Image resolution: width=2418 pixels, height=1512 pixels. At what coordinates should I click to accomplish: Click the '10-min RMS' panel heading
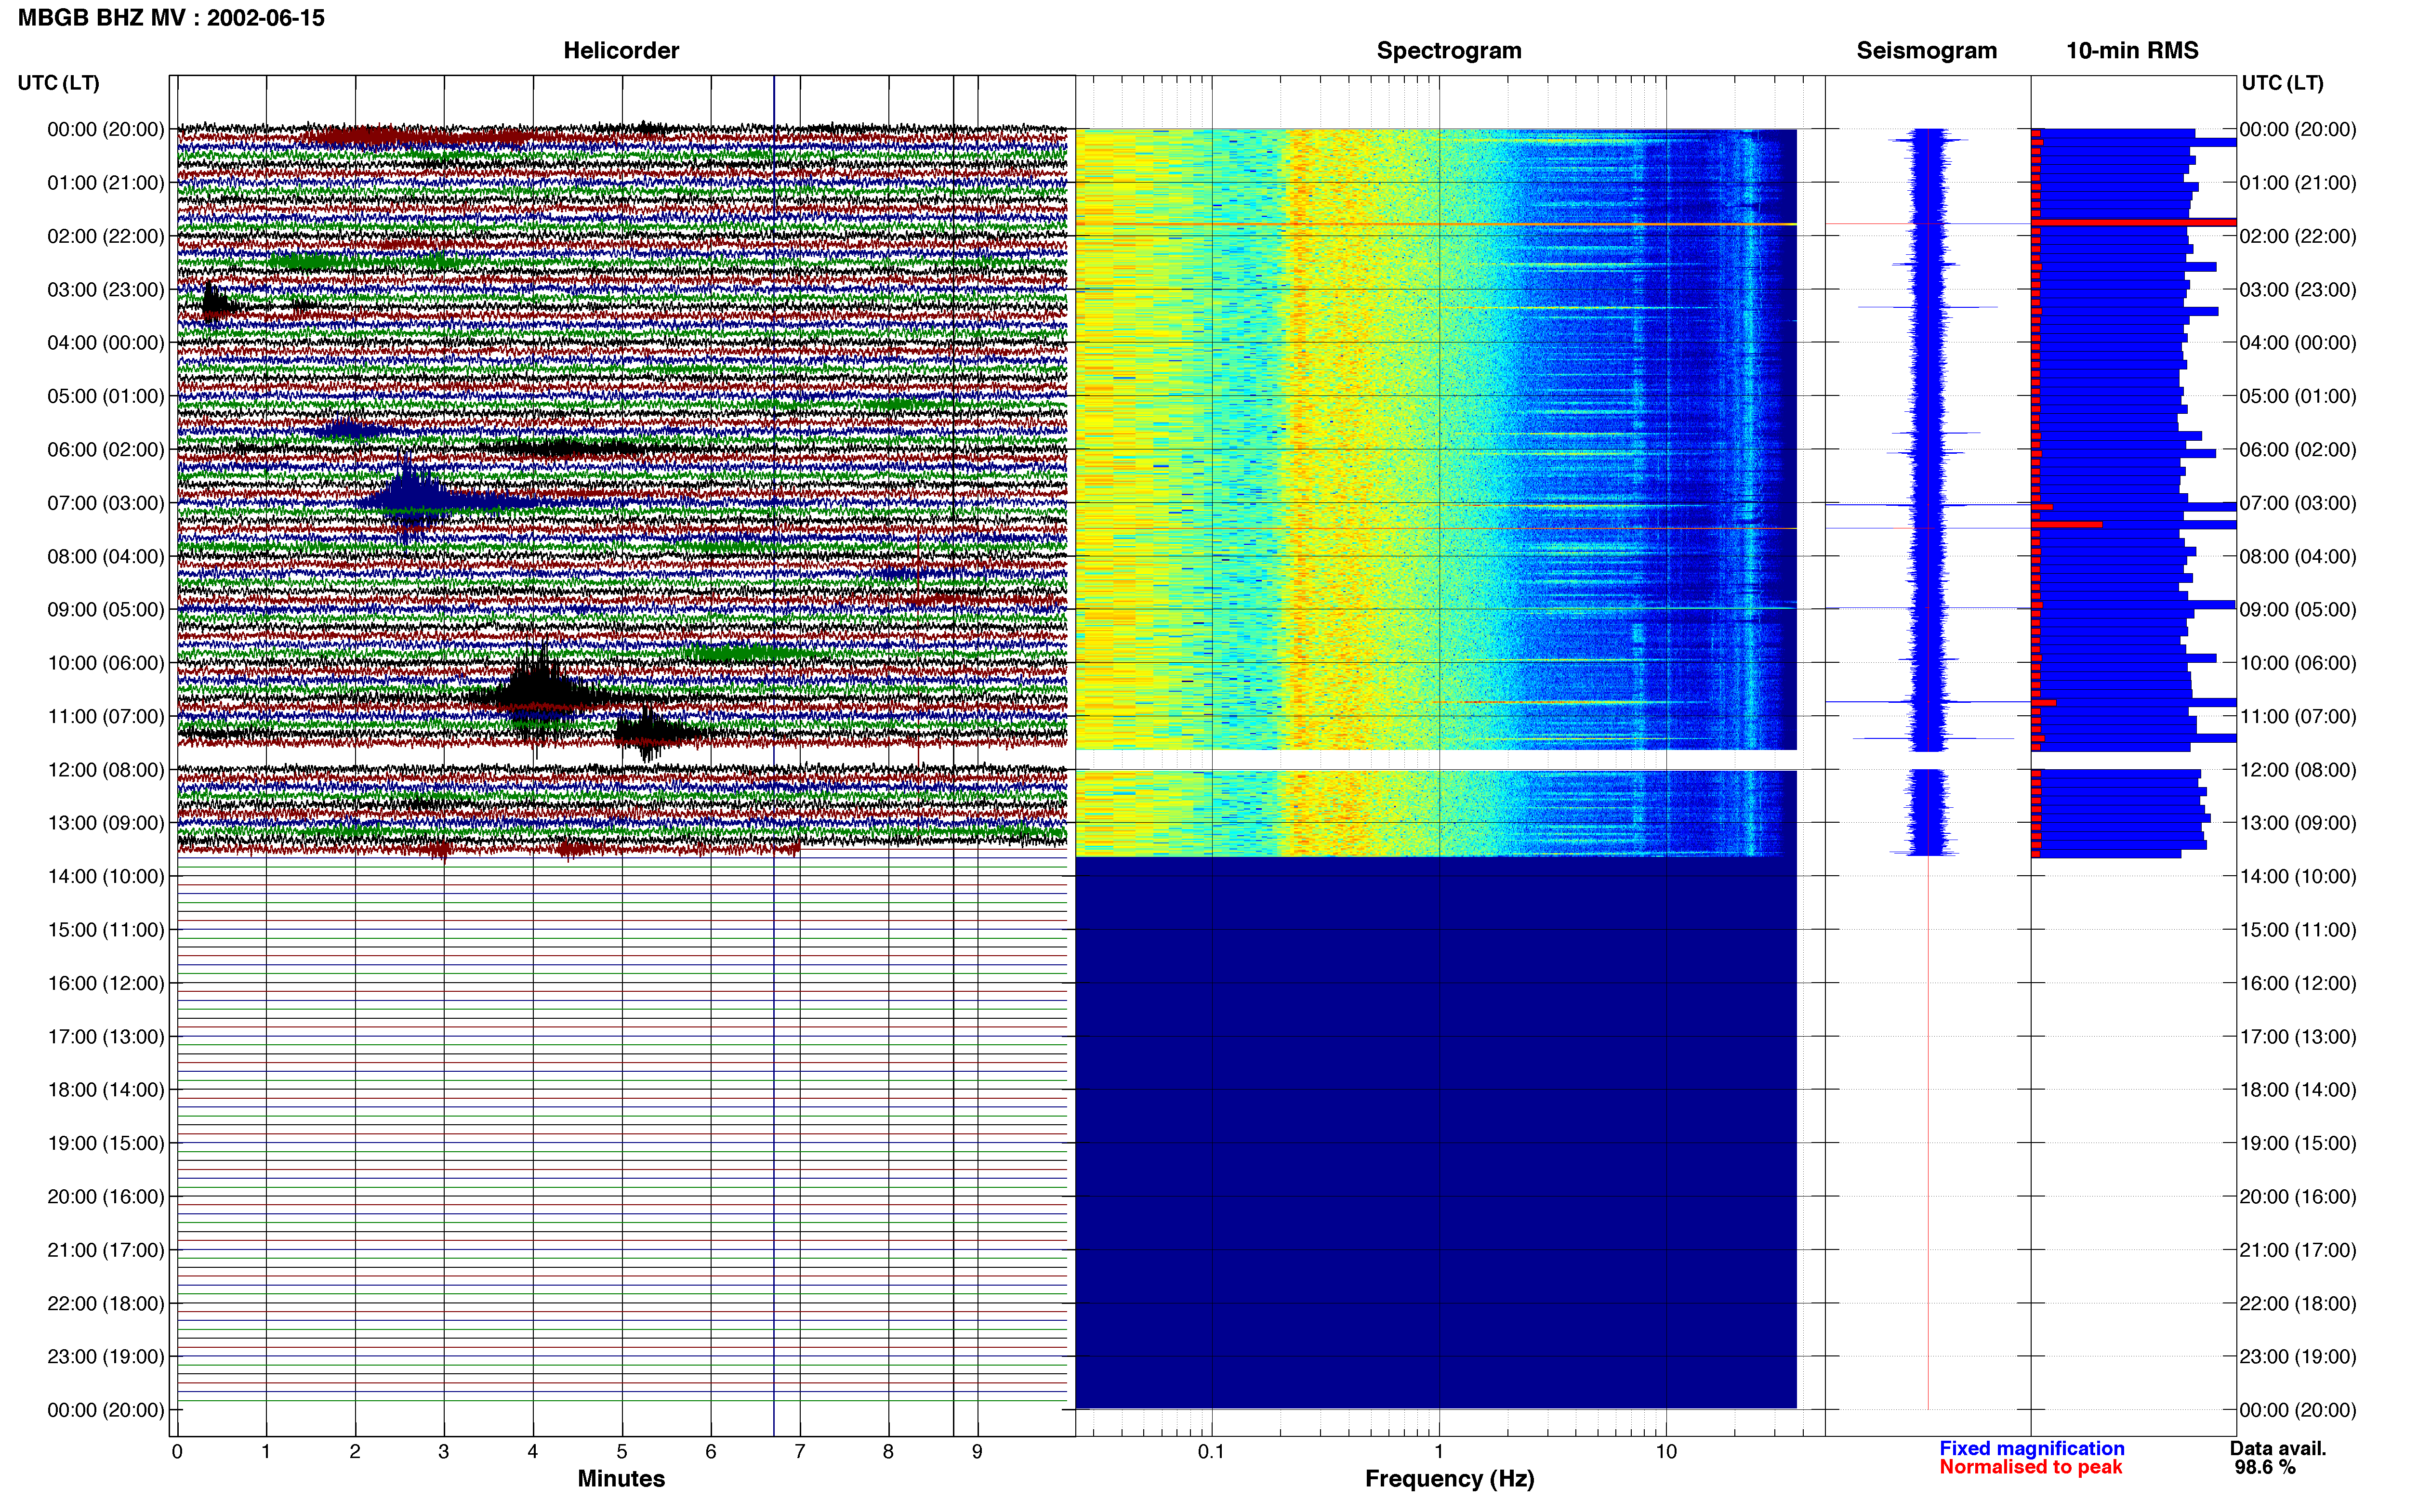(x=2132, y=50)
